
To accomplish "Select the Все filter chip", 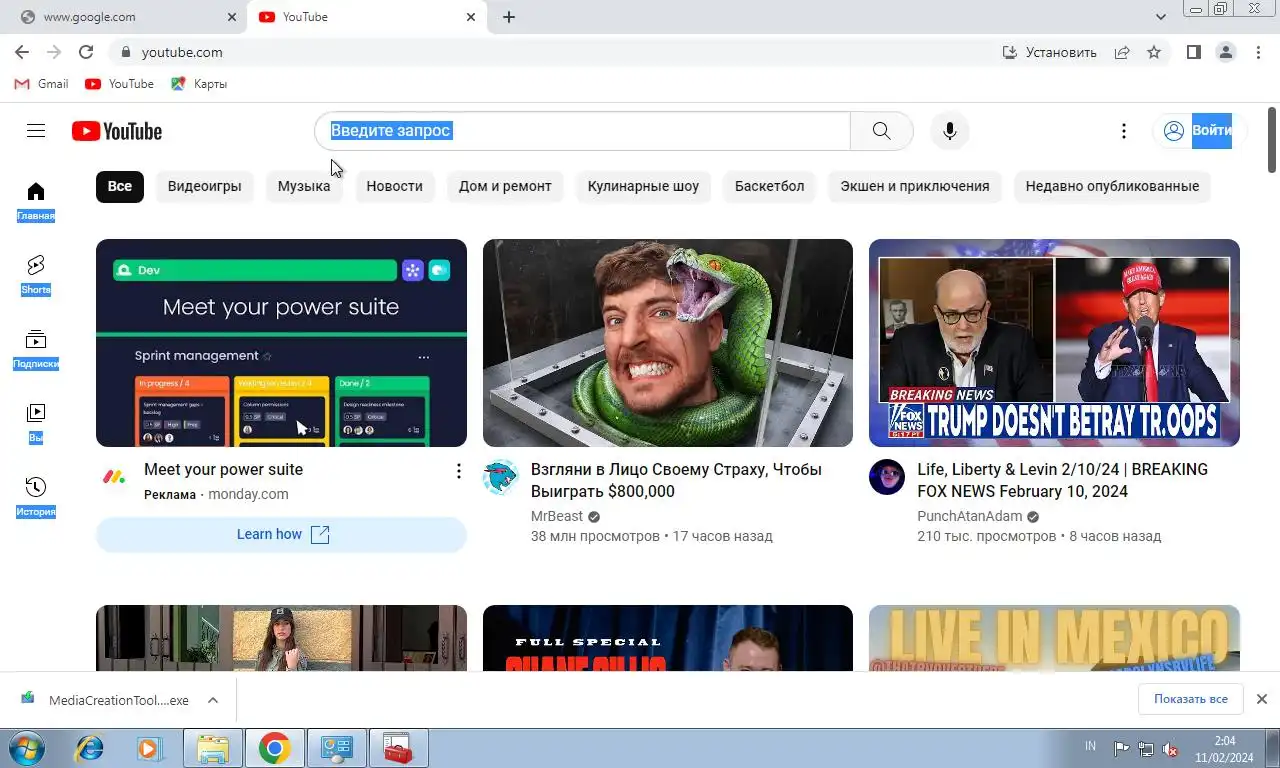I will point(120,186).
